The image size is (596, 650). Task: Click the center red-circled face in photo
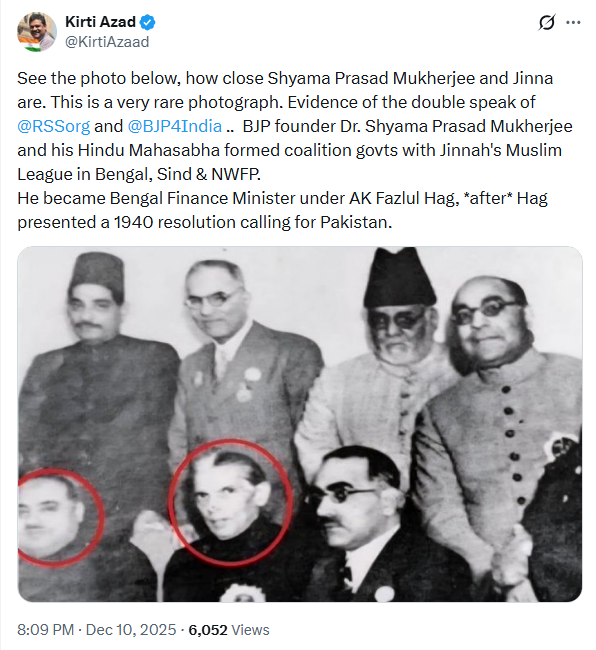tap(231, 502)
